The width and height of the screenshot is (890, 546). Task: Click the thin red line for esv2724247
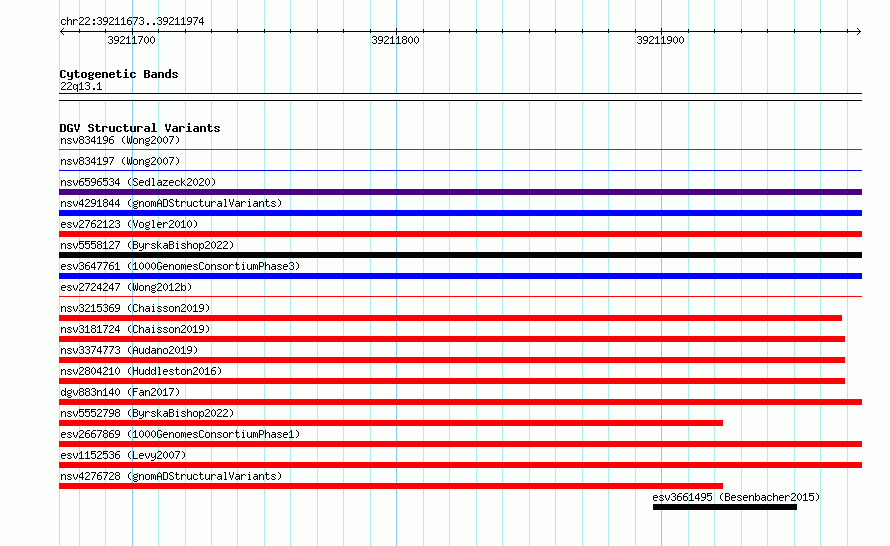[x=460, y=296]
